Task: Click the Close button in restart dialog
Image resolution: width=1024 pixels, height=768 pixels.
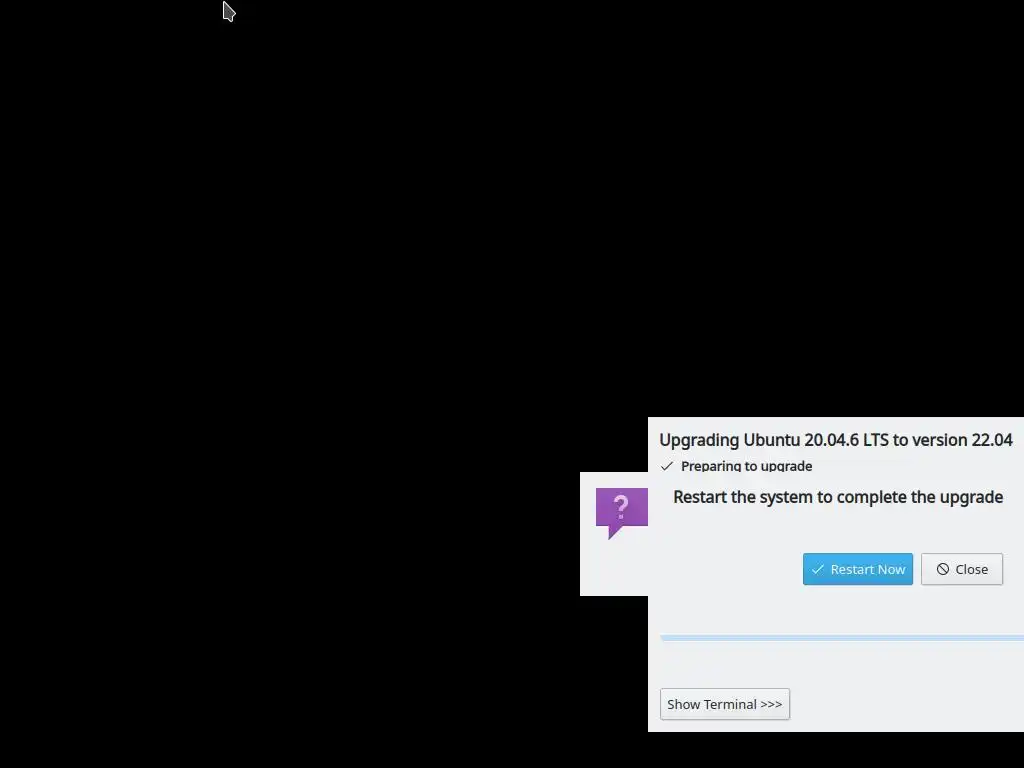Action: (x=961, y=569)
